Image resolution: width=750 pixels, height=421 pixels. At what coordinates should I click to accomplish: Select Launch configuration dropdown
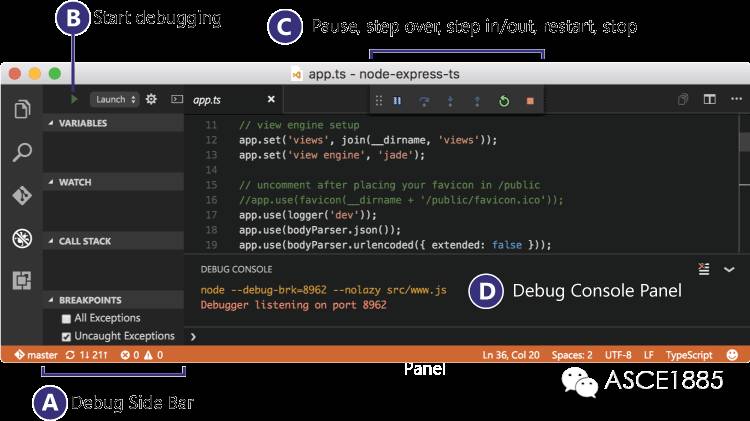point(115,100)
